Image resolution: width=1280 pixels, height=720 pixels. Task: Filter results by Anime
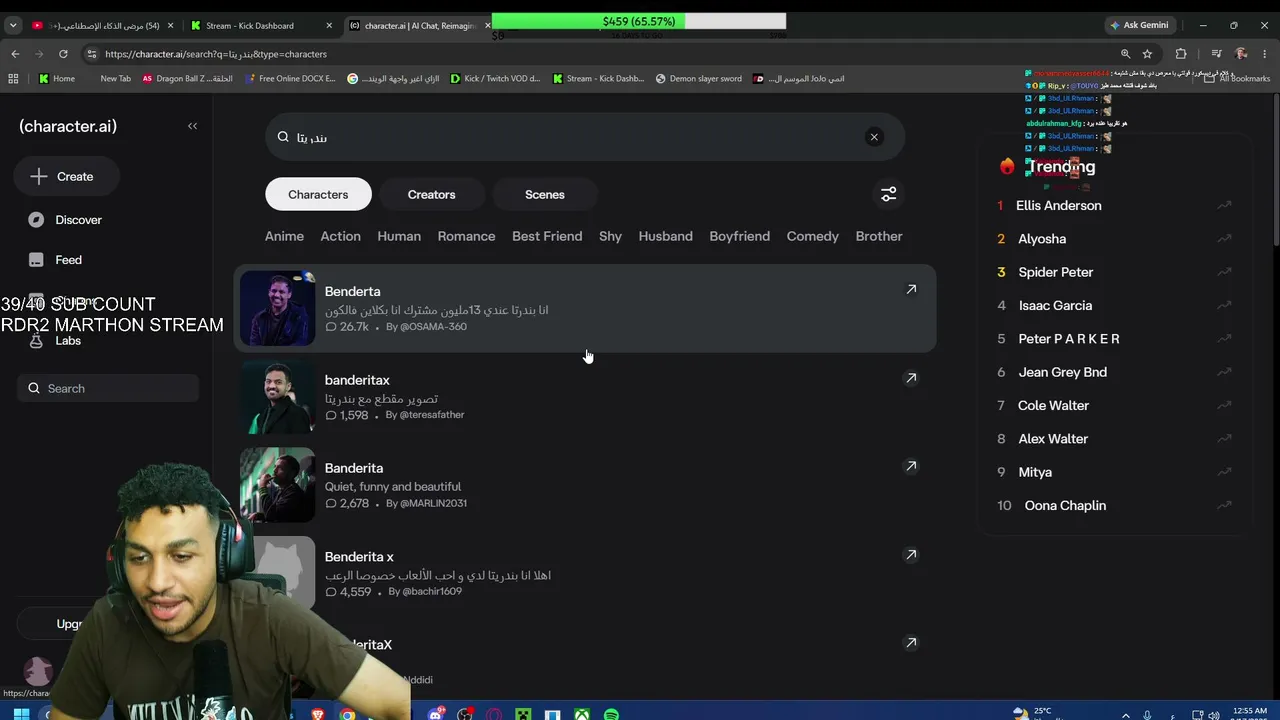point(284,236)
